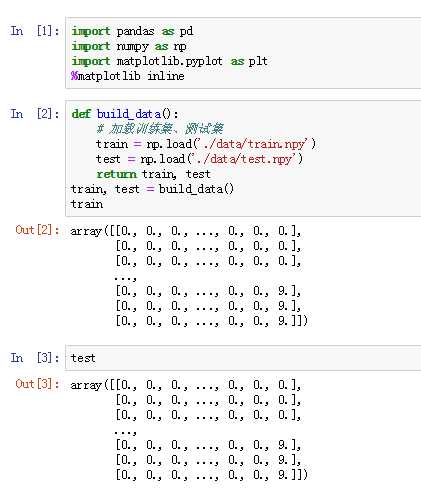The width and height of the screenshot is (421, 493).
Task: Click the '%matplotlib inline' magic line
Action: tap(128, 76)
